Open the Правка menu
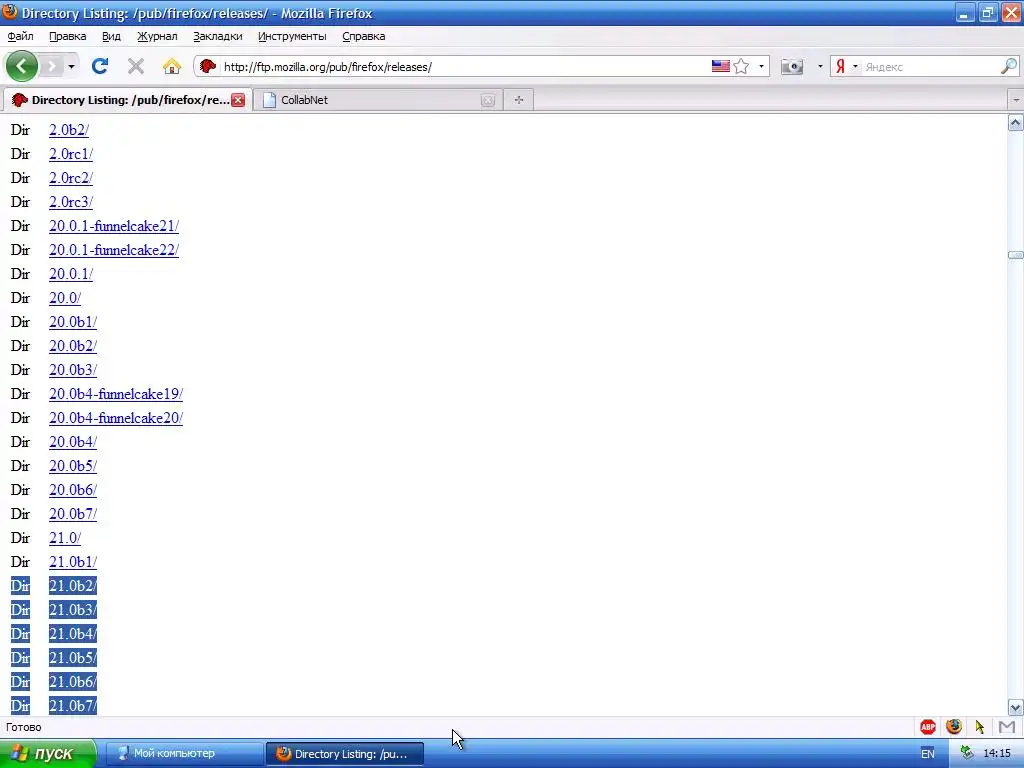 67,37
